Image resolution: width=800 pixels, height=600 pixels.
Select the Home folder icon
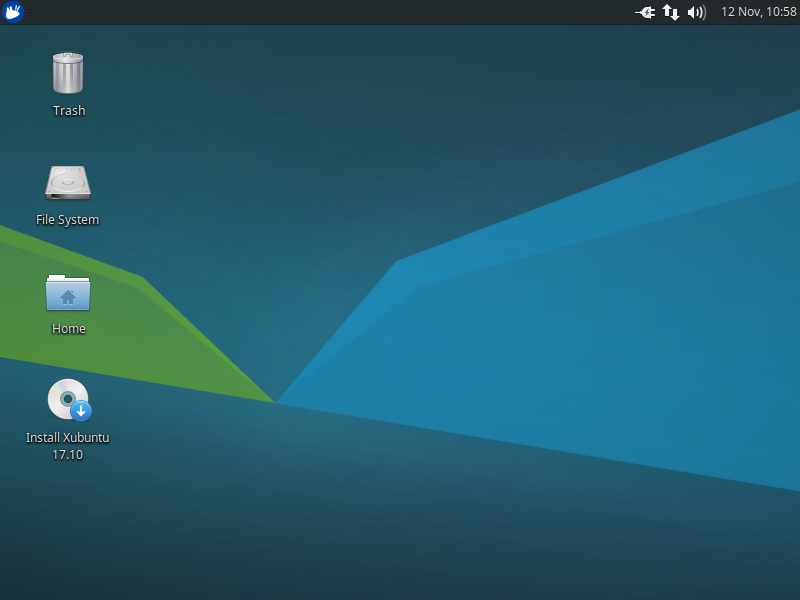[68, 292]
